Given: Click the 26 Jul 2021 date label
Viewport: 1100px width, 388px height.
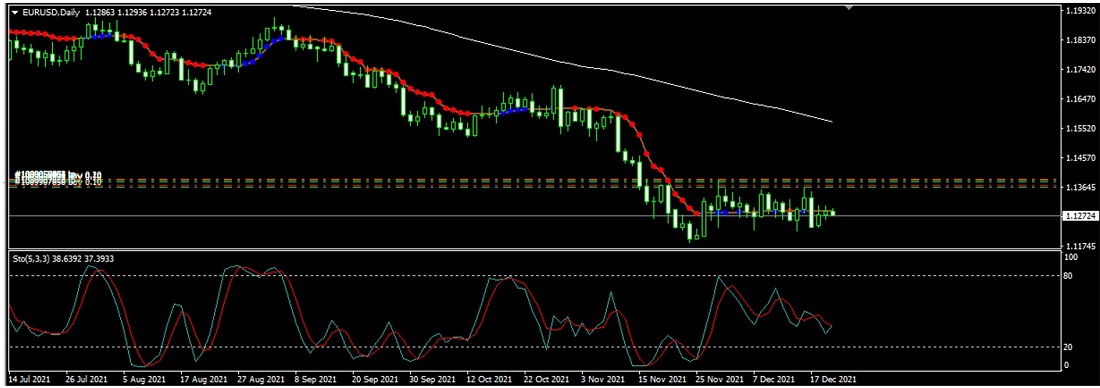Looking at the screenshot, I should (x=86, y=379).
